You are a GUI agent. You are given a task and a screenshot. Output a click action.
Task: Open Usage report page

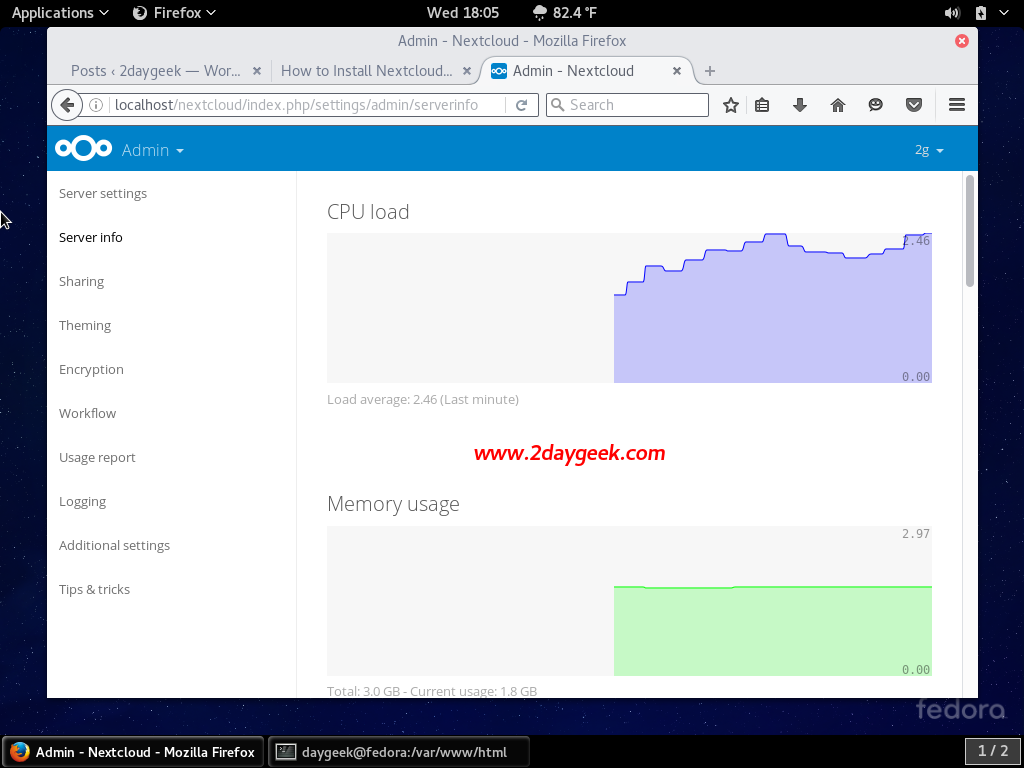(97, 458)
